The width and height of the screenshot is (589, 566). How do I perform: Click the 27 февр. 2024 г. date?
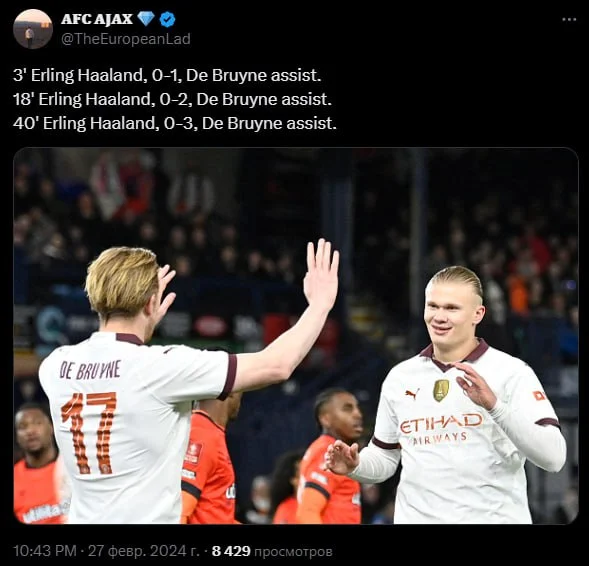coord(143,551)
